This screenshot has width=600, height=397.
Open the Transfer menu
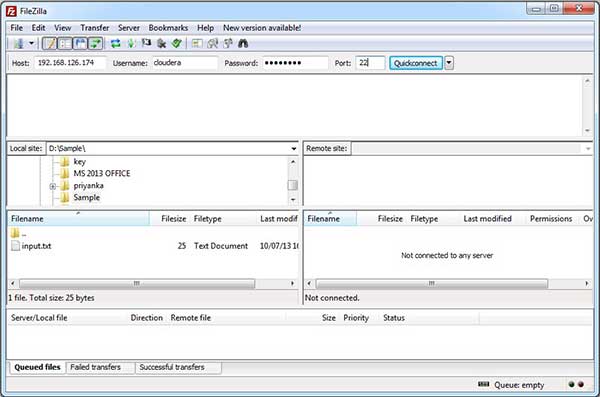point(95,28)
